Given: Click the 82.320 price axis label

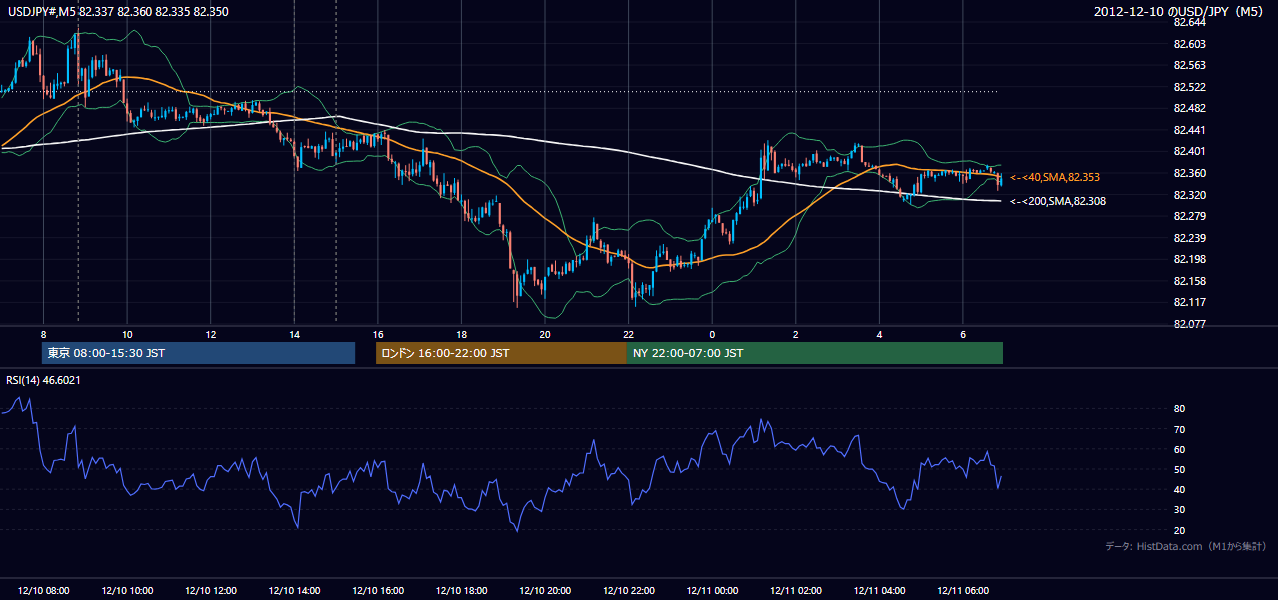Looking at the screenshot, I should click(1189, 195).
